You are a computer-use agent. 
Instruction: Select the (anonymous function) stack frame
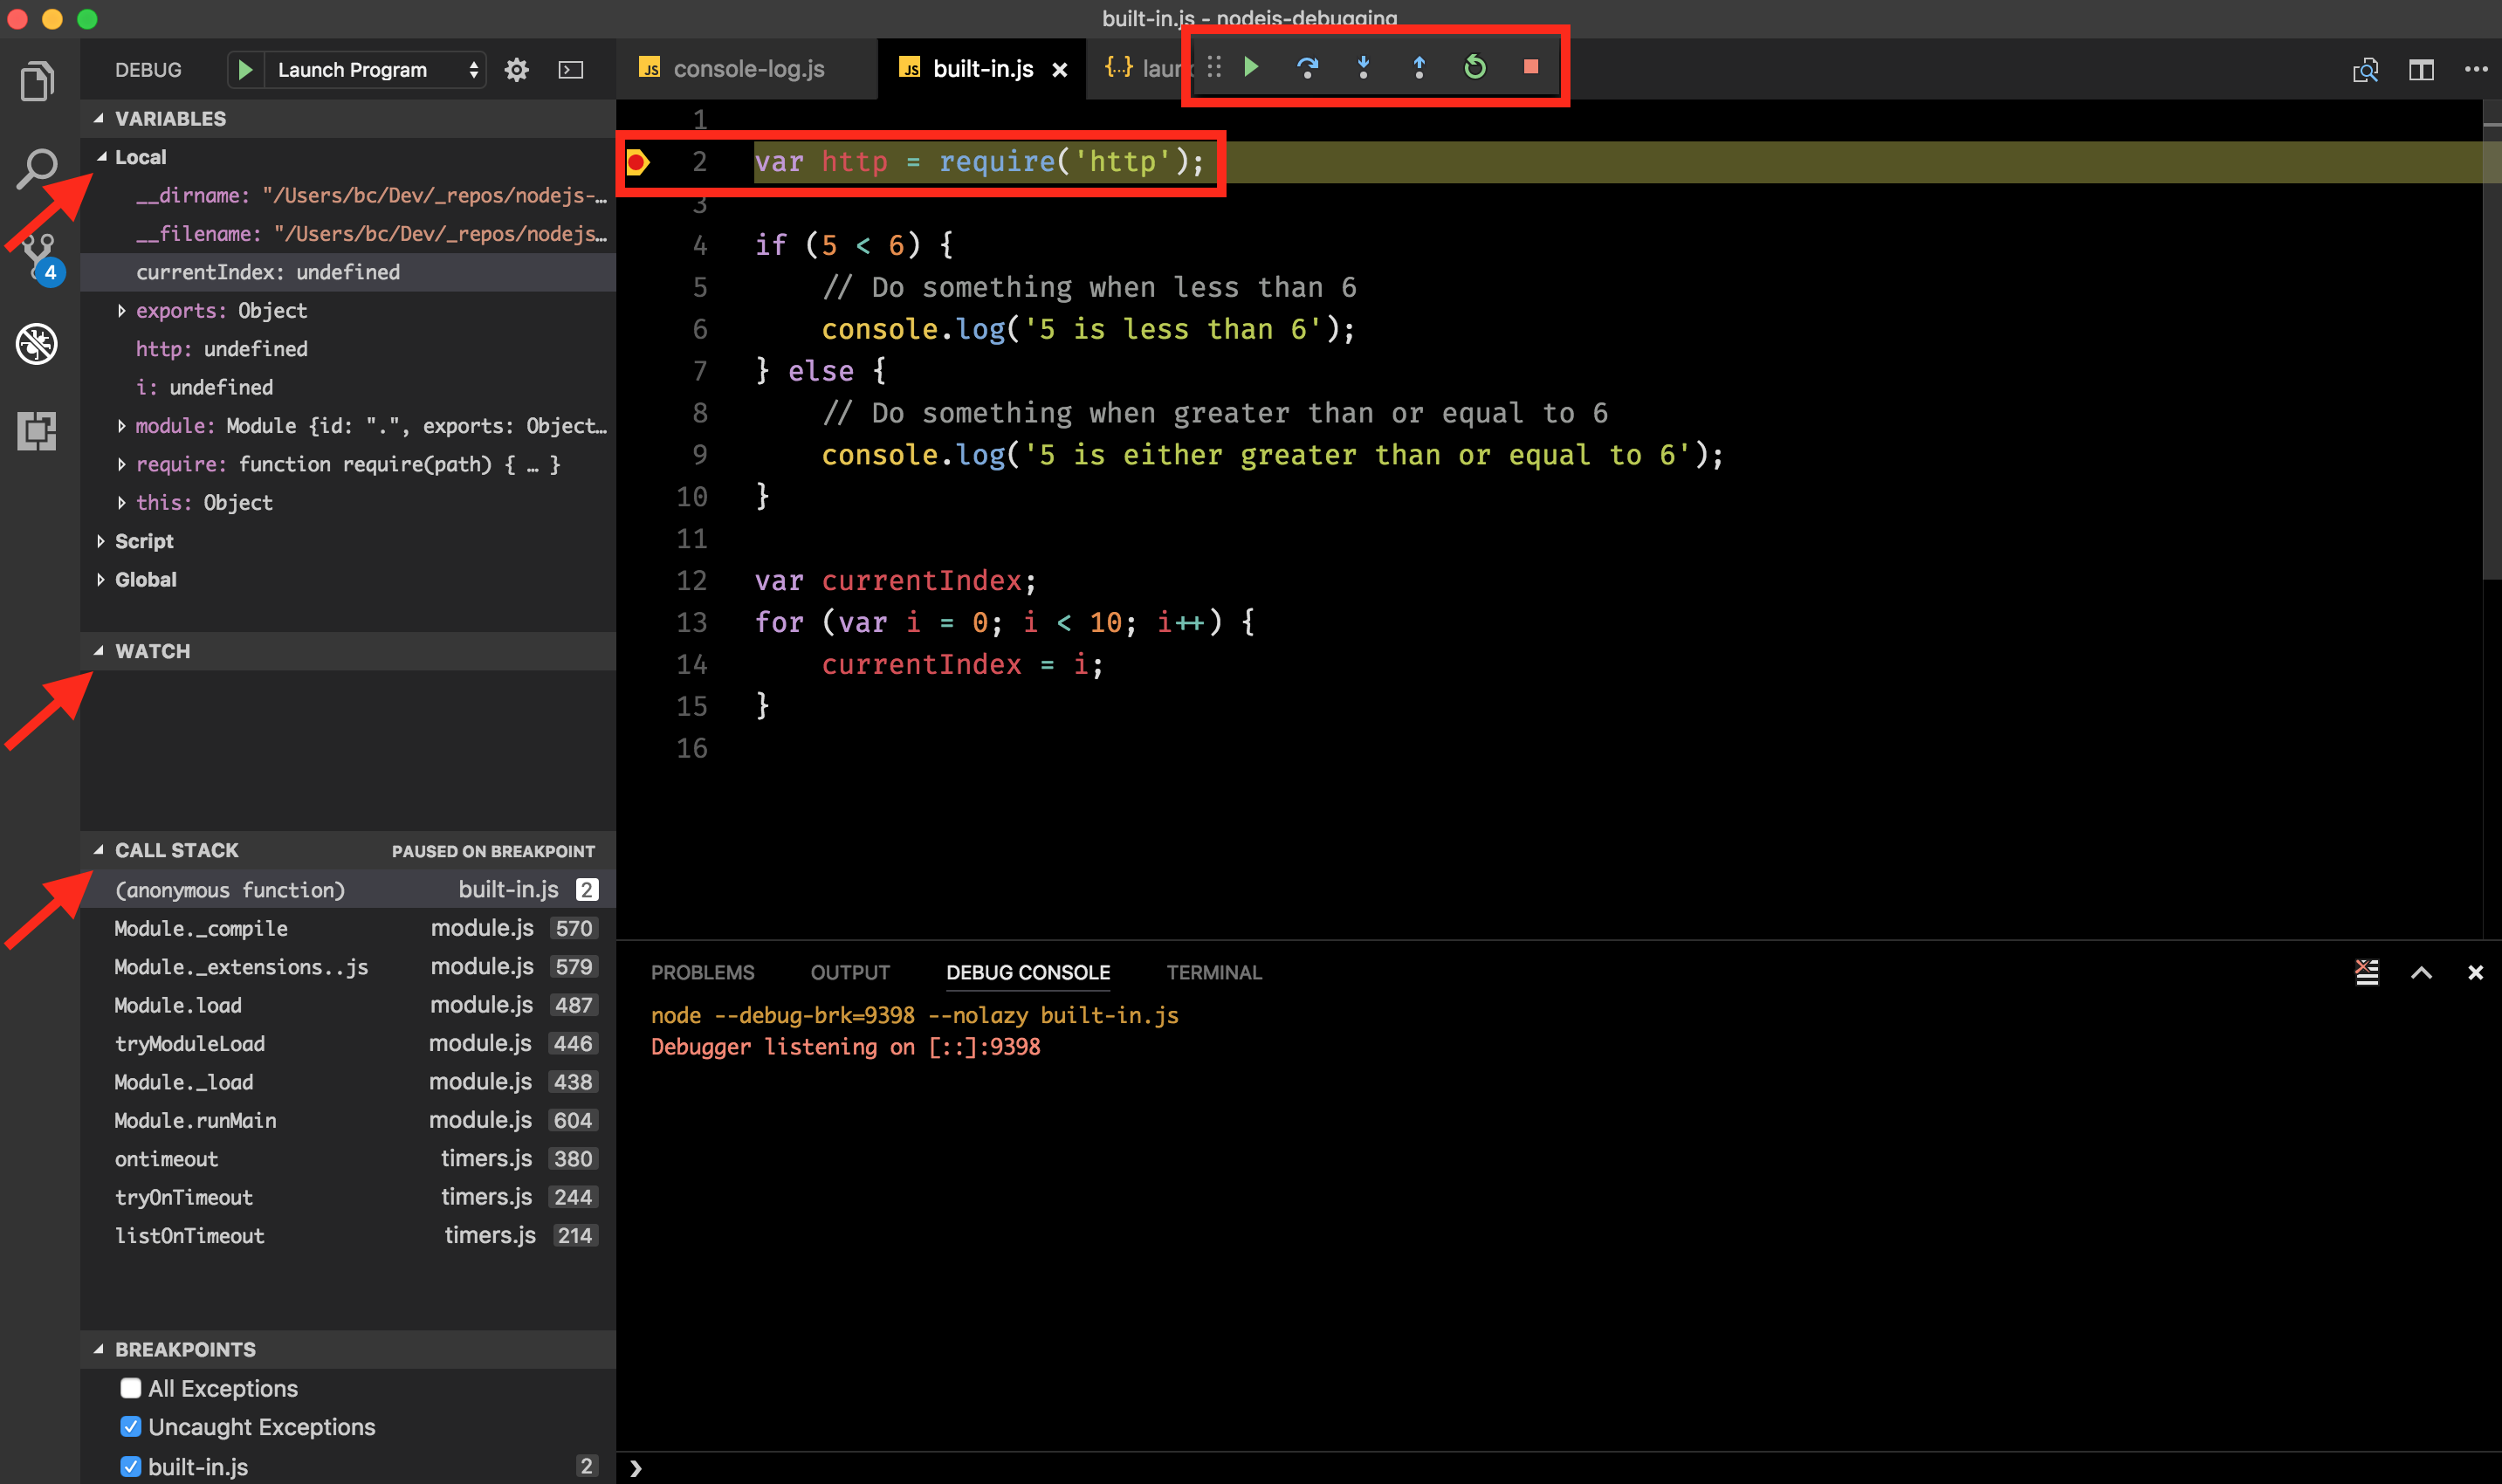click(348, 889)
